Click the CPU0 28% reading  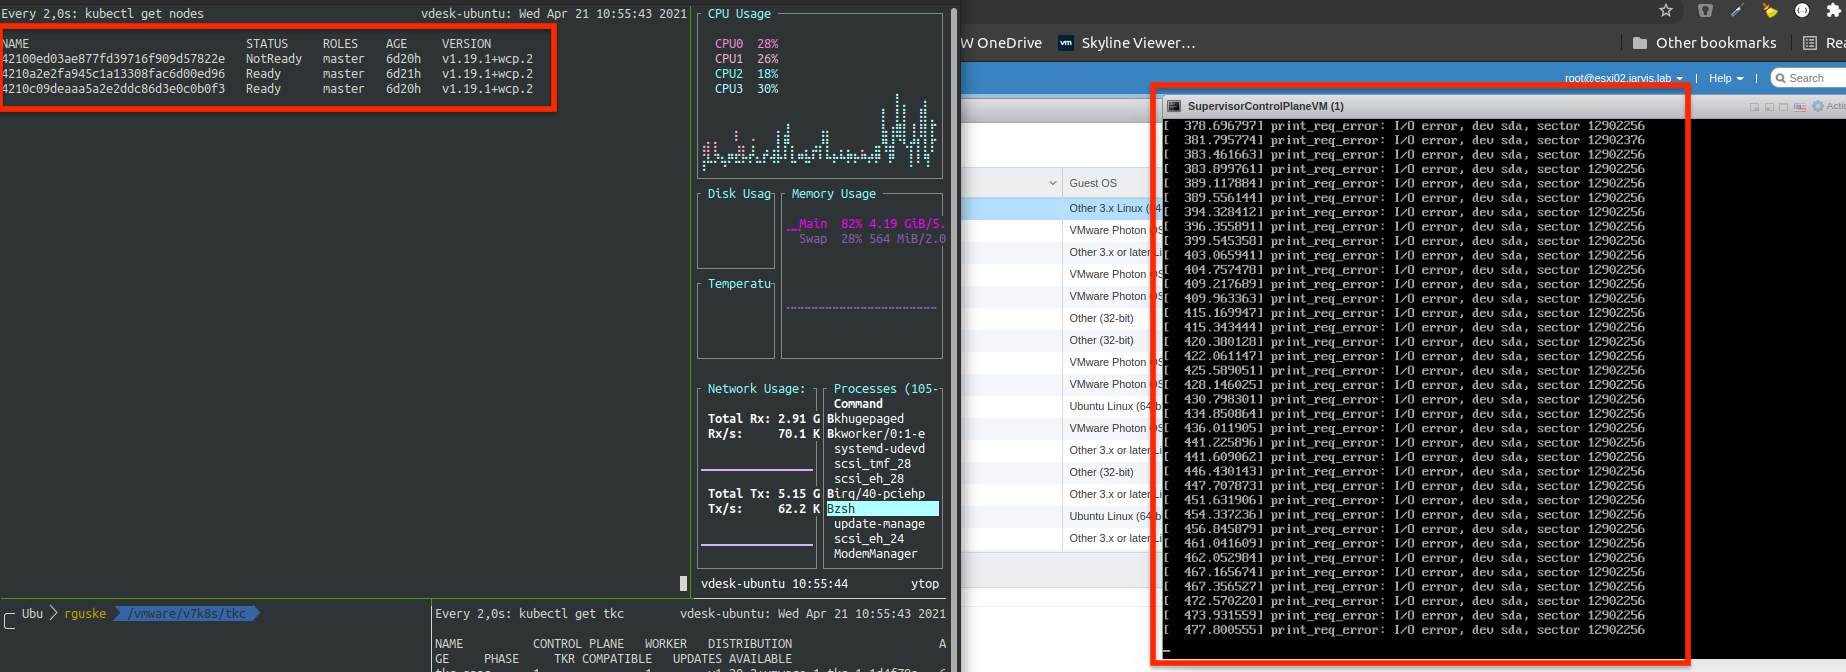tap(746, 44)
